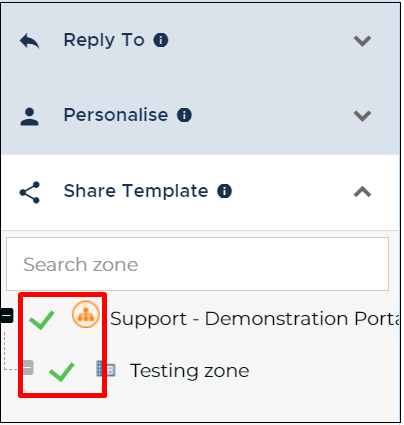Click the Share Template info icon
The width and height of the screenshot is (404, 425).
tap(224, 191)
